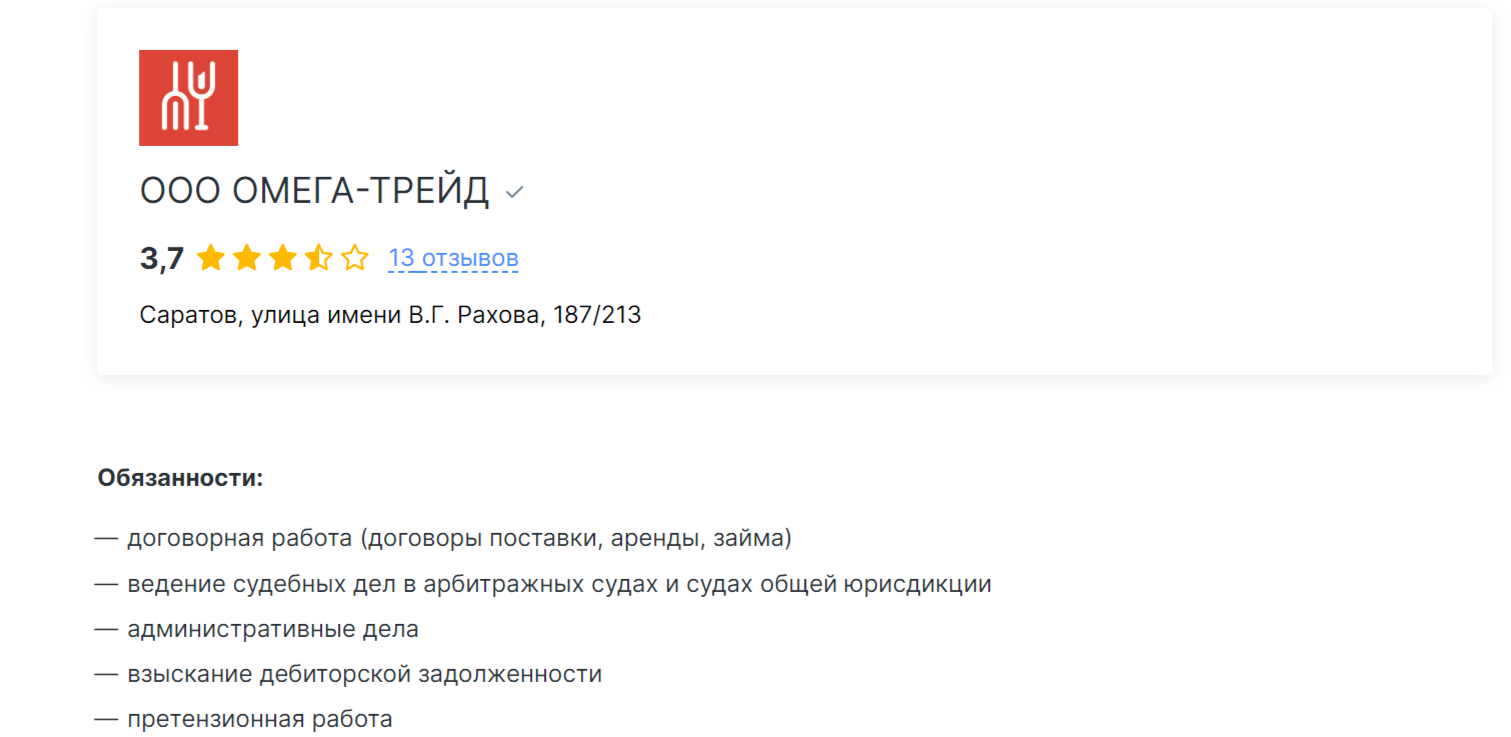Click the word отзывов in reviews link
1511x737 pixels.
click(470, 258)
